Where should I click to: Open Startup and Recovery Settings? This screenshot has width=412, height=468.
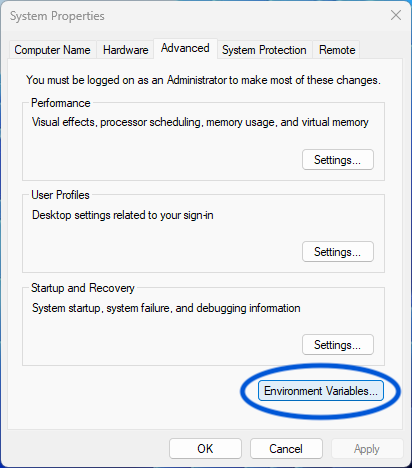point(338,345)
